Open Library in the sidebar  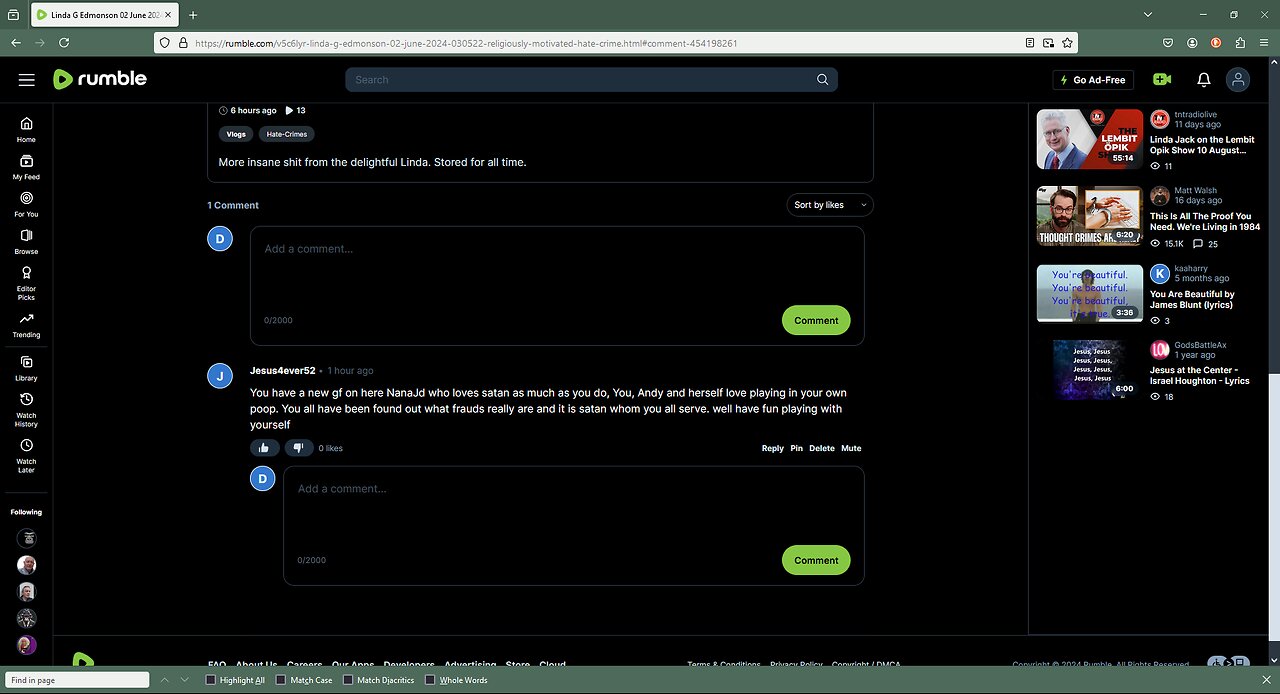26,367
